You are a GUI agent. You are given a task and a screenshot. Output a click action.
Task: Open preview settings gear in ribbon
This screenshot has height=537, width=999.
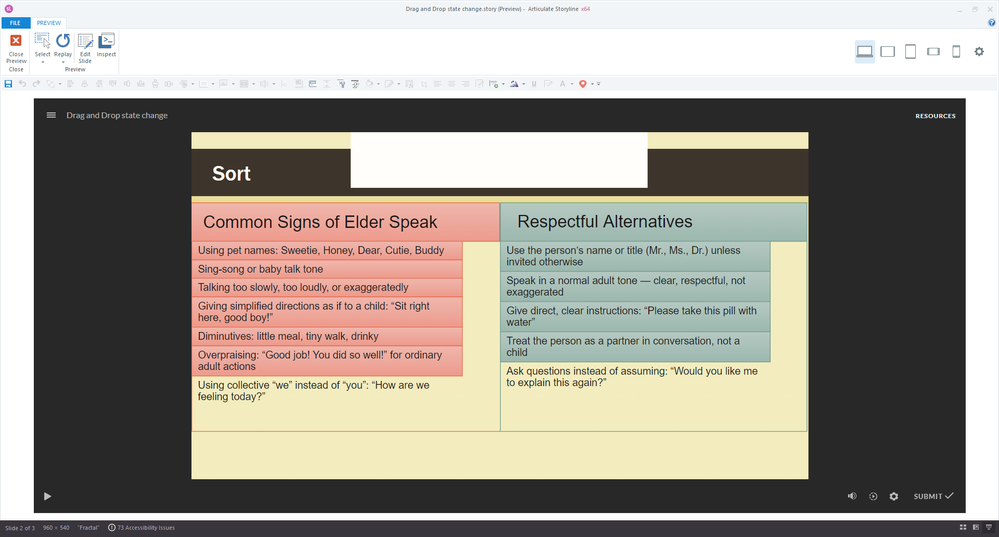coord(979,52)
